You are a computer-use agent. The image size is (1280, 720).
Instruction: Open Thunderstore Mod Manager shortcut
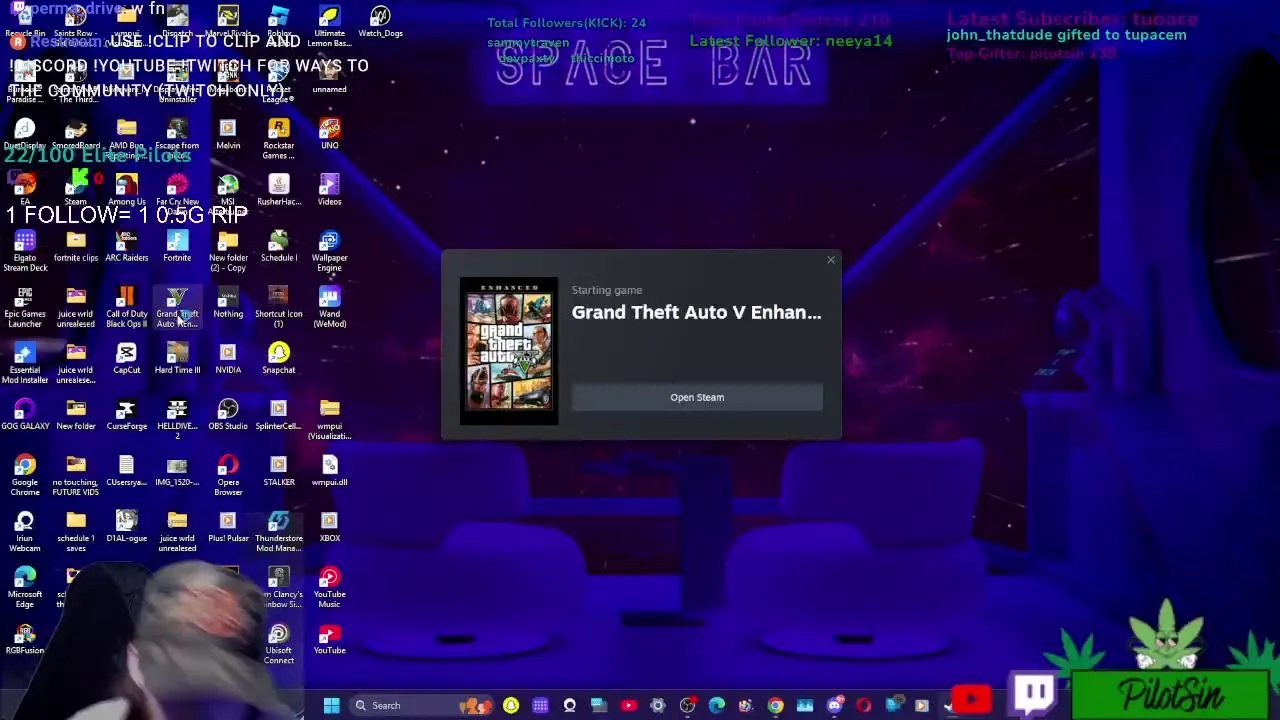coord(279,530)
